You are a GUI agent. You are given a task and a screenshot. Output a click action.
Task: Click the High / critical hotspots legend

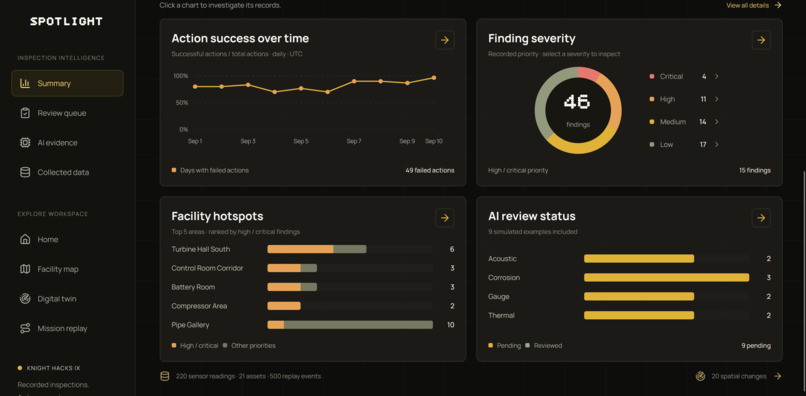[195, 346]
